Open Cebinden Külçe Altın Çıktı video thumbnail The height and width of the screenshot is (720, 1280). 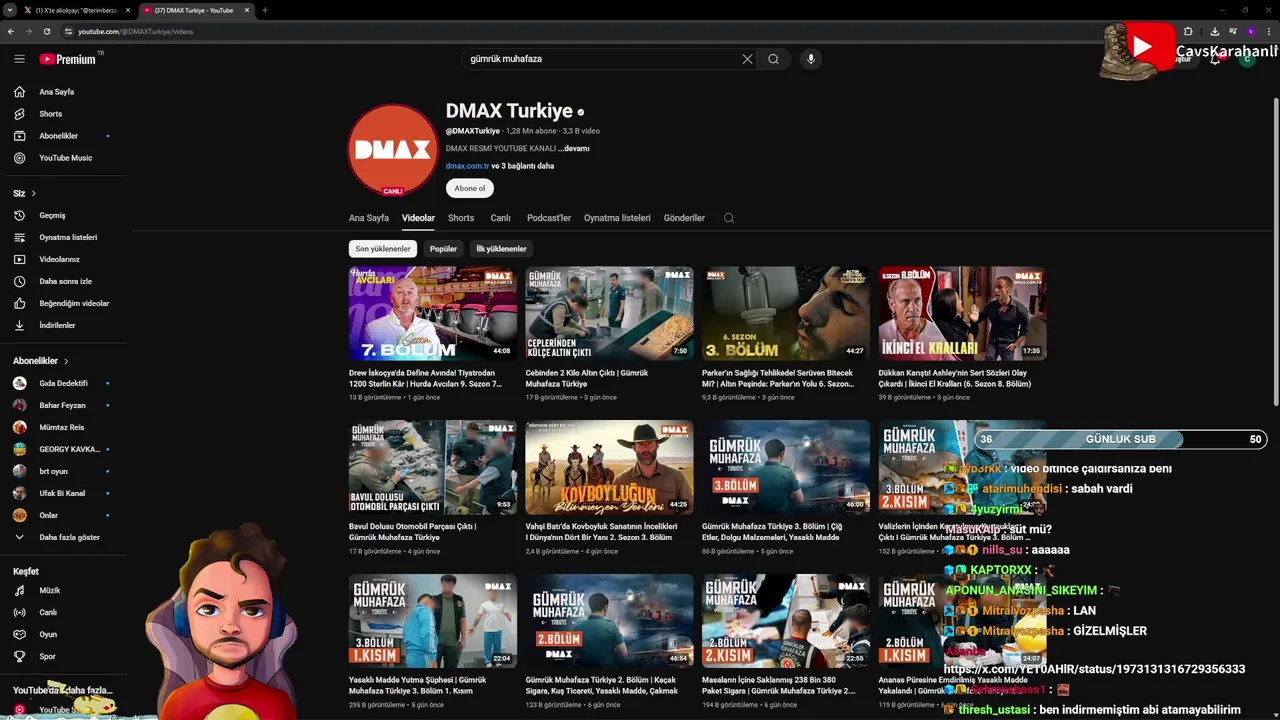point(609,313)
